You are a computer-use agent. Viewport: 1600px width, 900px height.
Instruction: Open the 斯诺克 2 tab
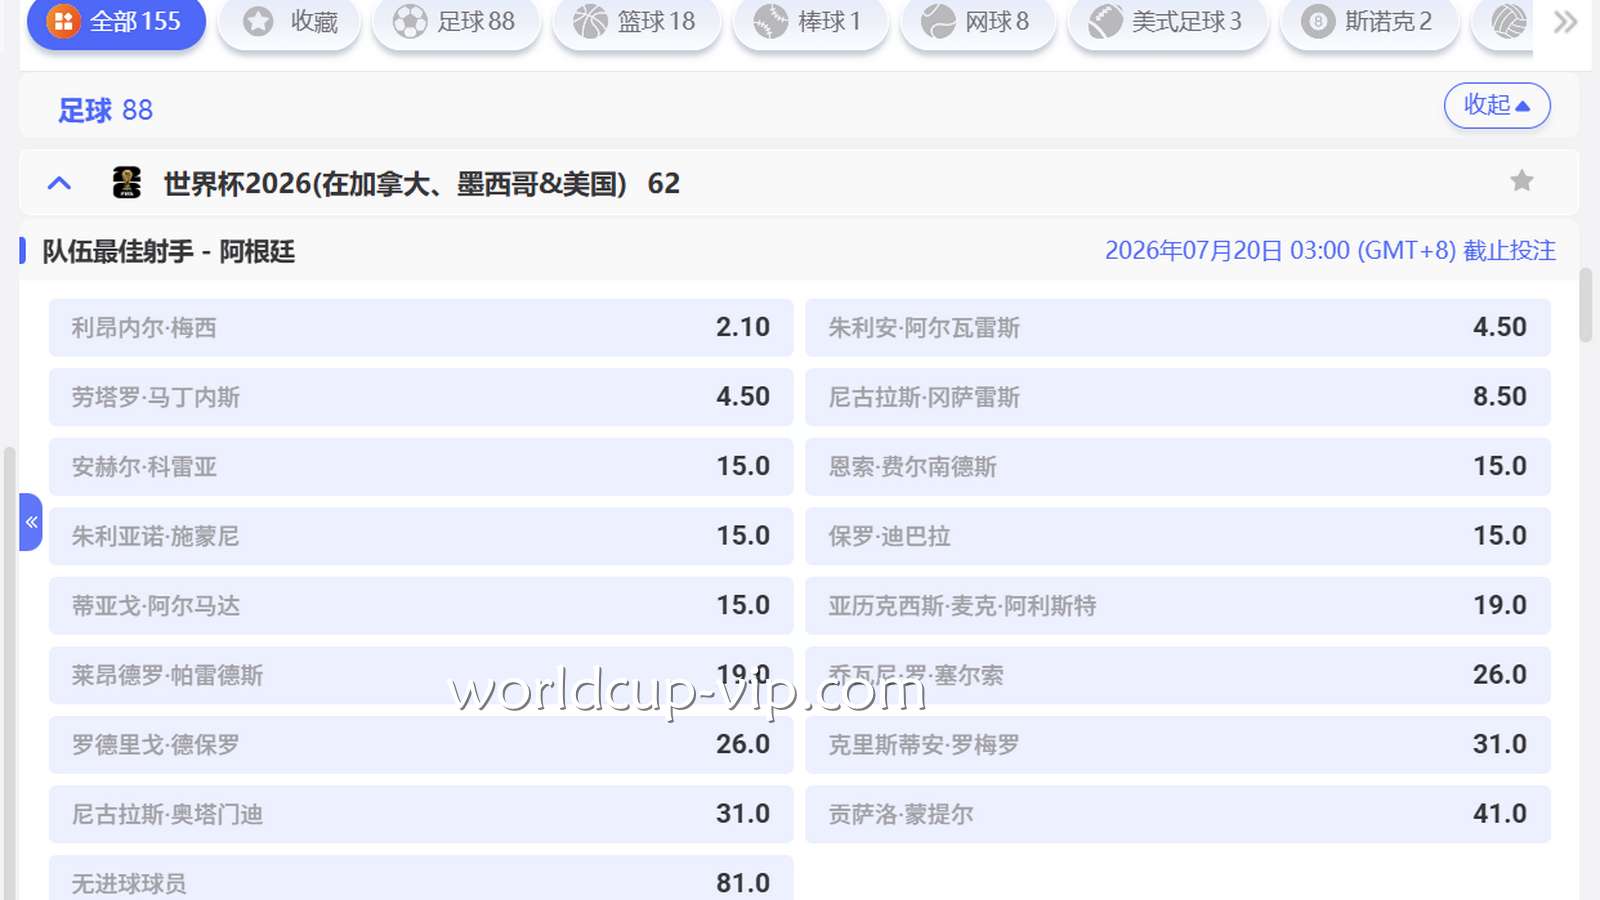coord(1368,22)
